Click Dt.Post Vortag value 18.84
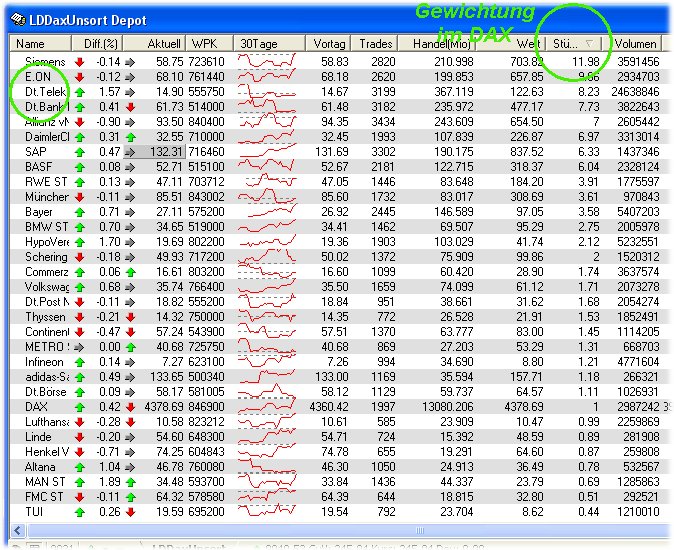This screenshot has height=550, width=674. click(335, 302)
